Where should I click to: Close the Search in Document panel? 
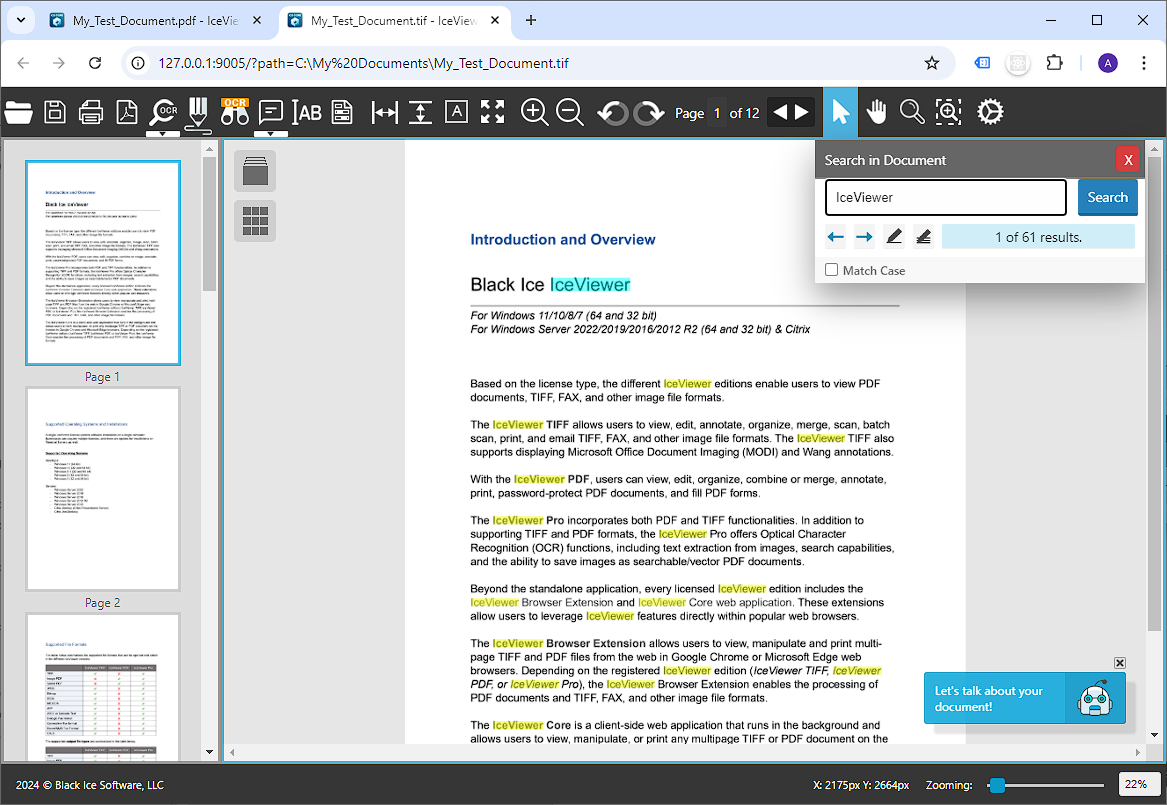(x=1128, y=160)
